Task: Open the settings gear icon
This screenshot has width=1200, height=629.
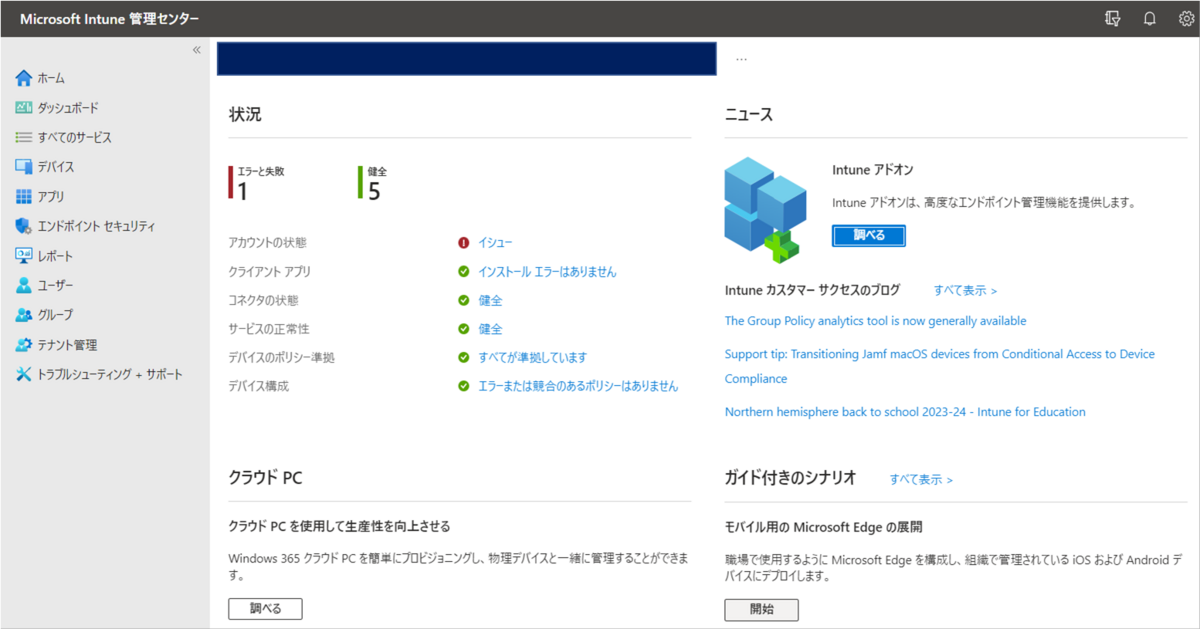Action: click(1186, 18)
